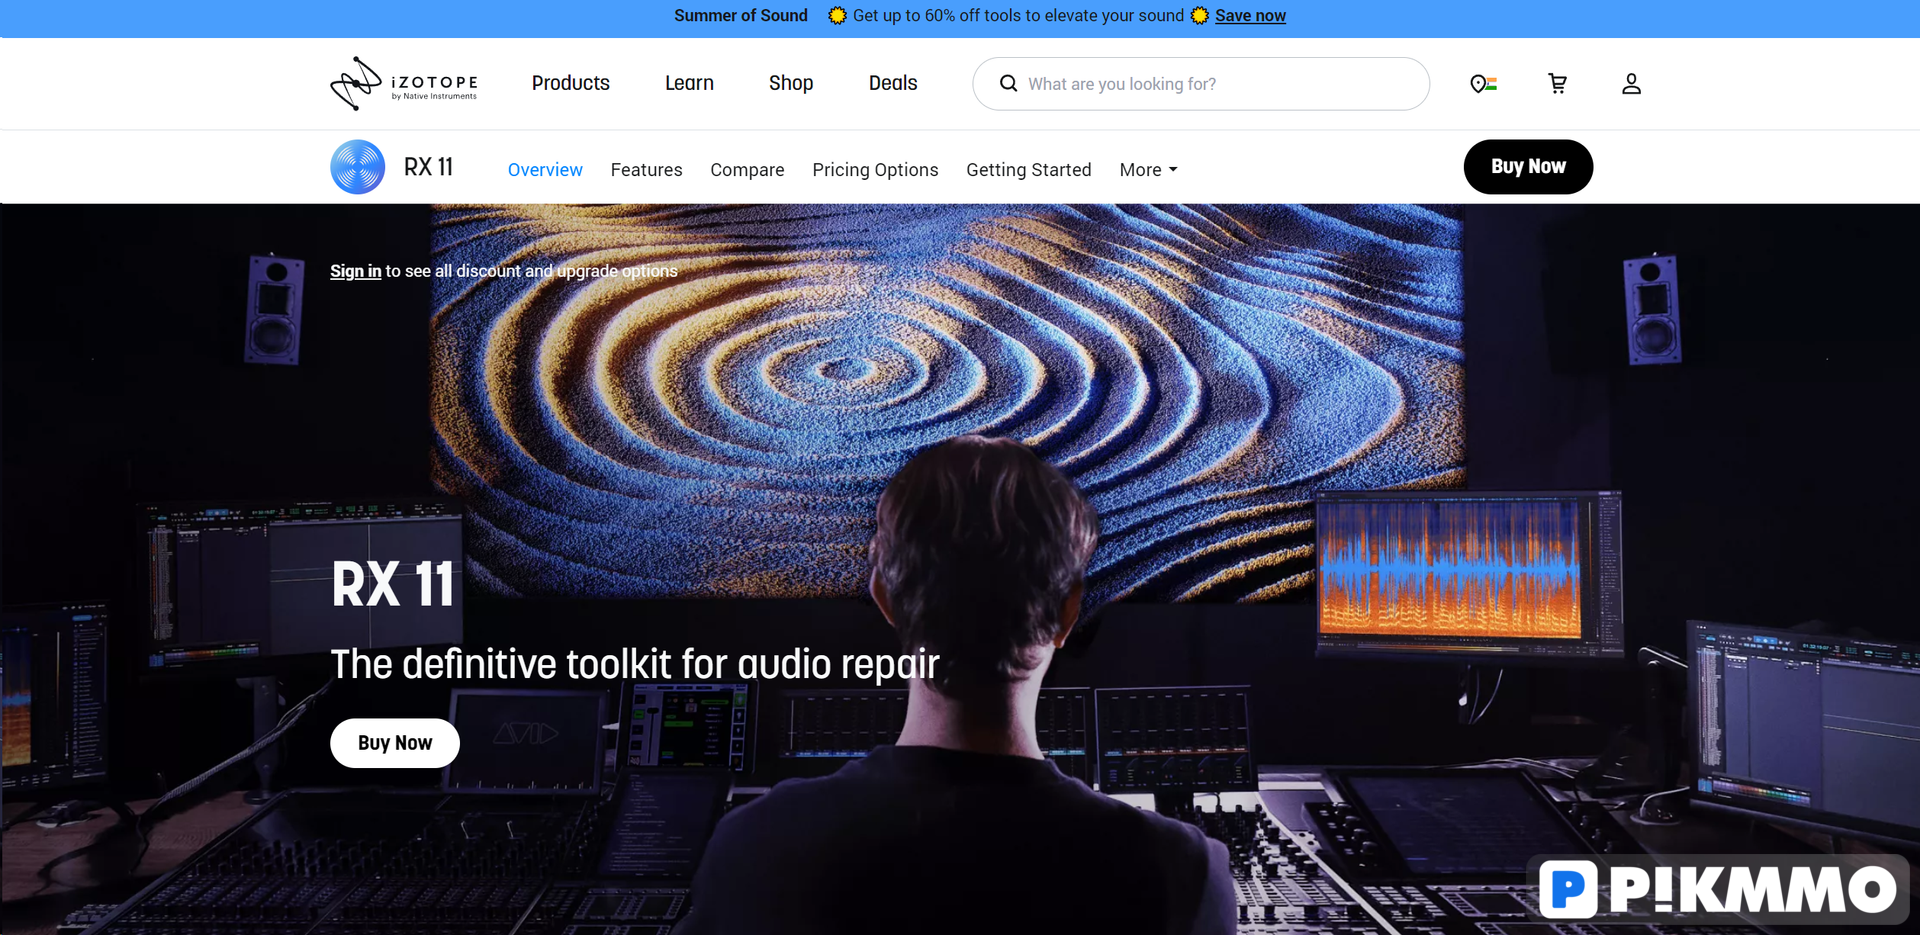Open the Shop menu

(791, 83)
